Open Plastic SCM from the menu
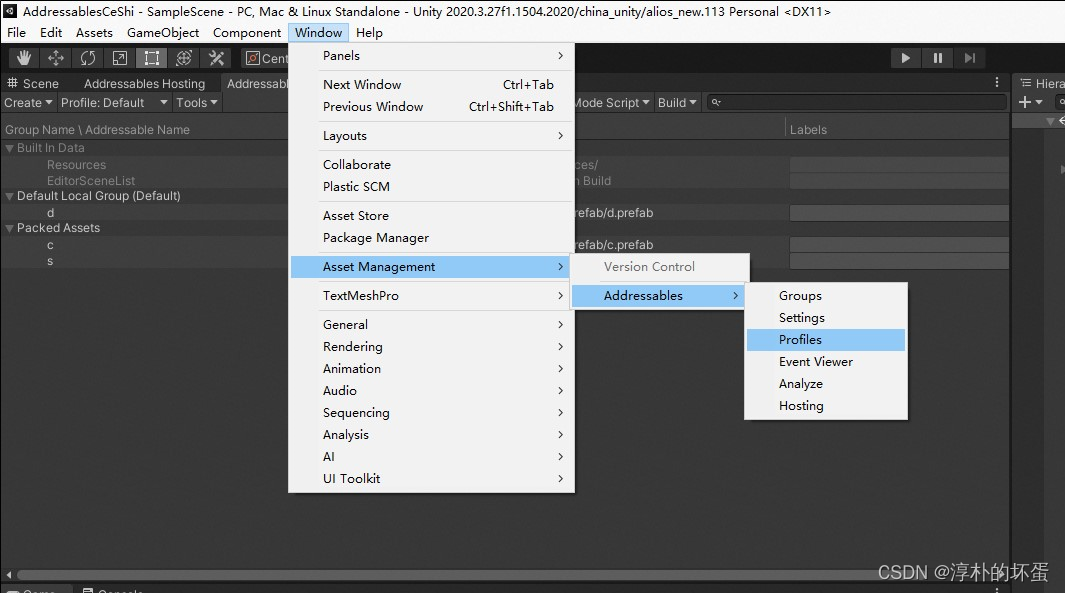1065x593 pixels. 432,186
